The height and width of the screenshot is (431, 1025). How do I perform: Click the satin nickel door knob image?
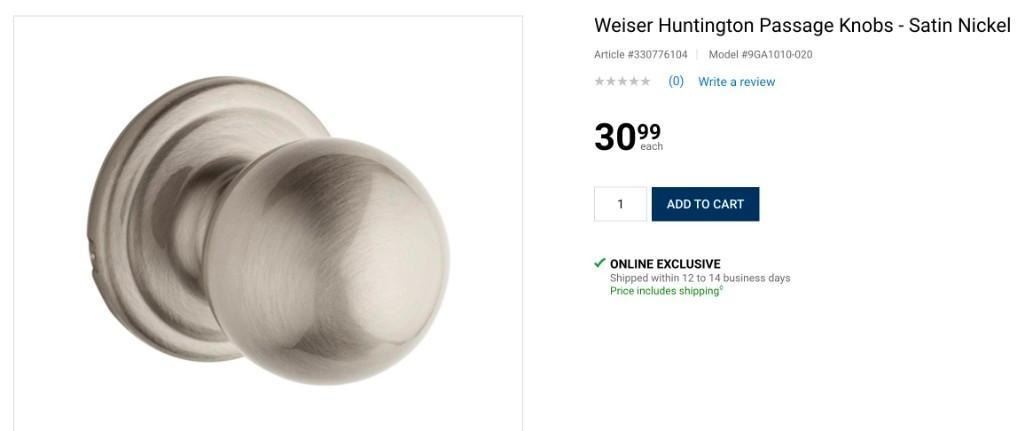click(x=268, y=229)
